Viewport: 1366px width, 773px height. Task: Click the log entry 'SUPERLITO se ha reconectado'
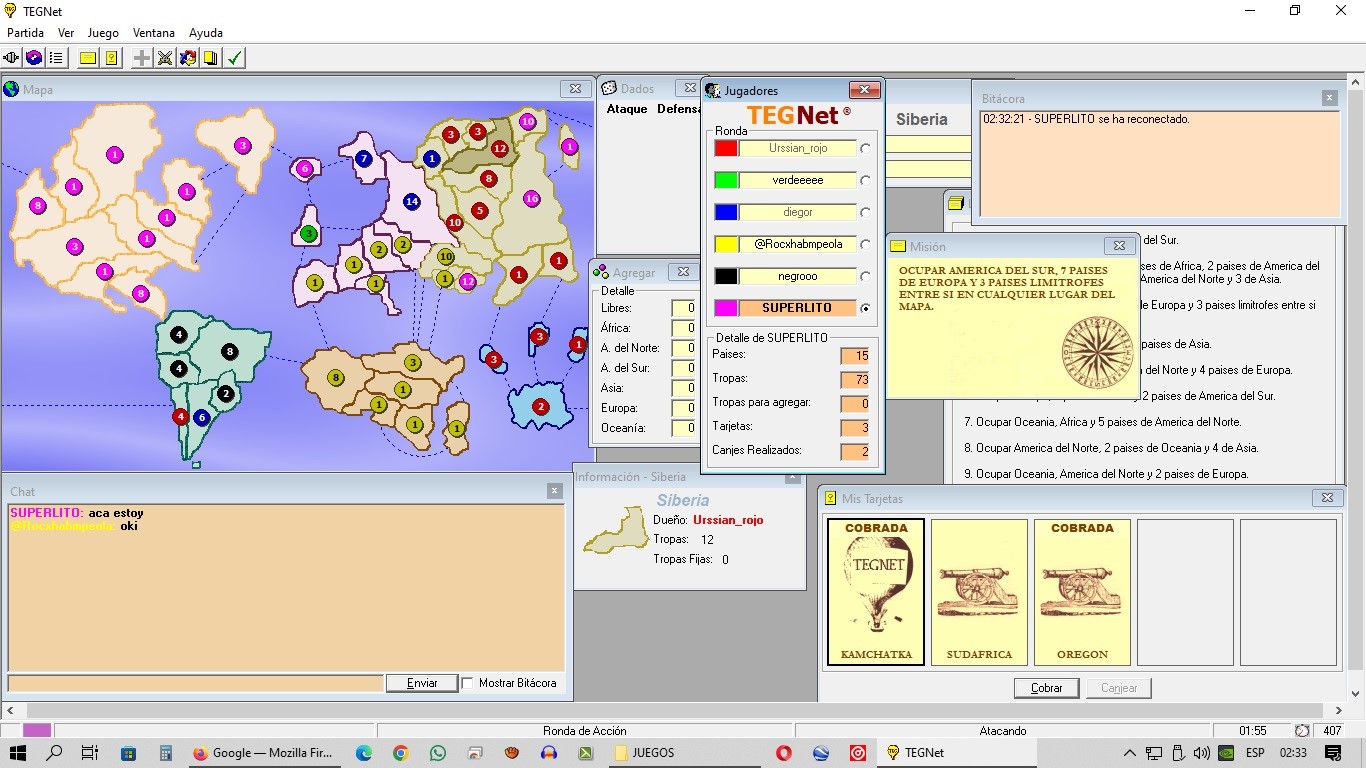coord(1086,119)
